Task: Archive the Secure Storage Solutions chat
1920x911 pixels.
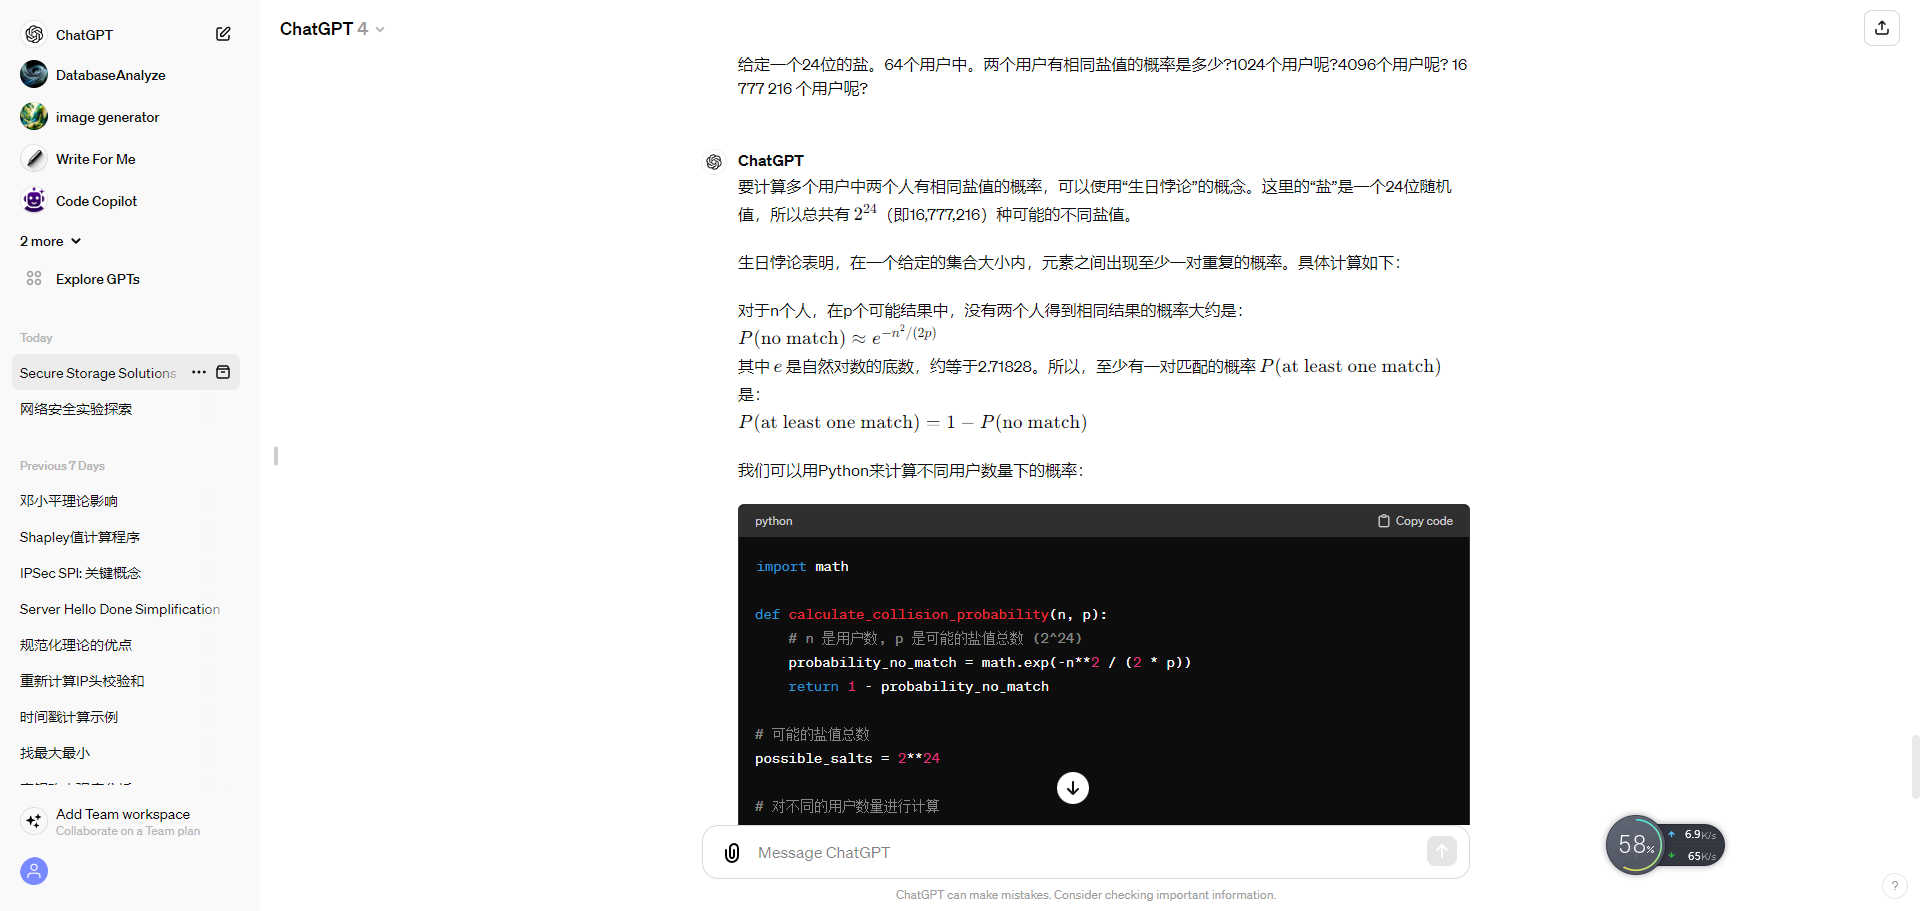Action: [223, 373]
